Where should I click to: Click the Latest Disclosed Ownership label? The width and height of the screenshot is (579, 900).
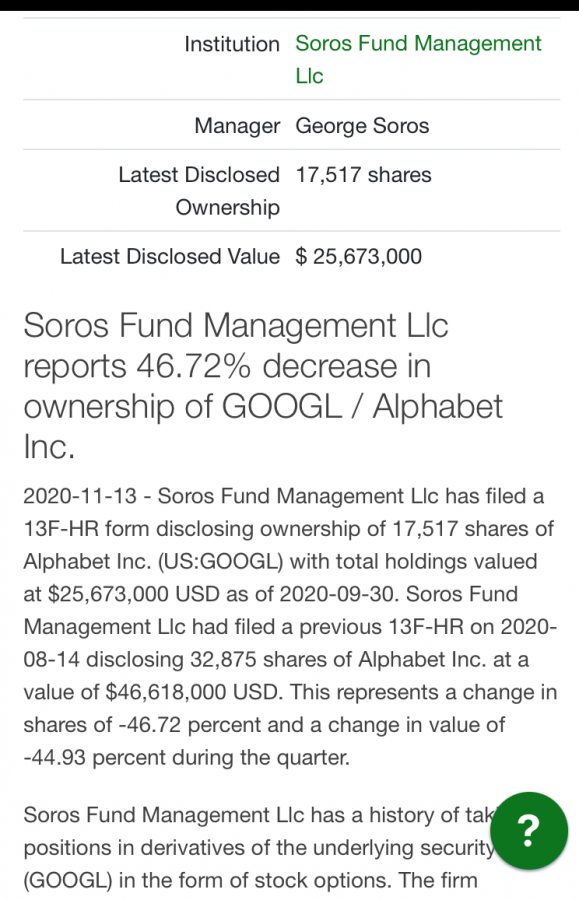(199, 191)
